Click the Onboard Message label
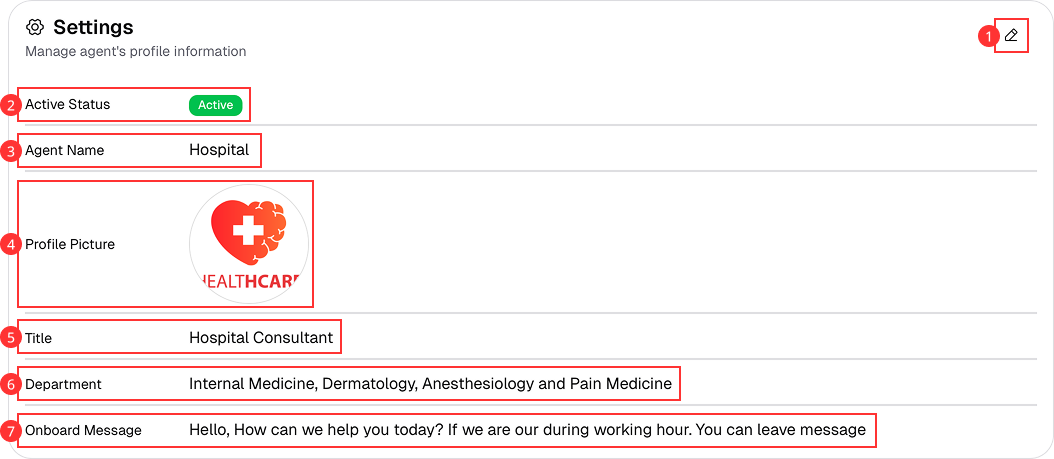1054x459 pixels. point(83,430)
